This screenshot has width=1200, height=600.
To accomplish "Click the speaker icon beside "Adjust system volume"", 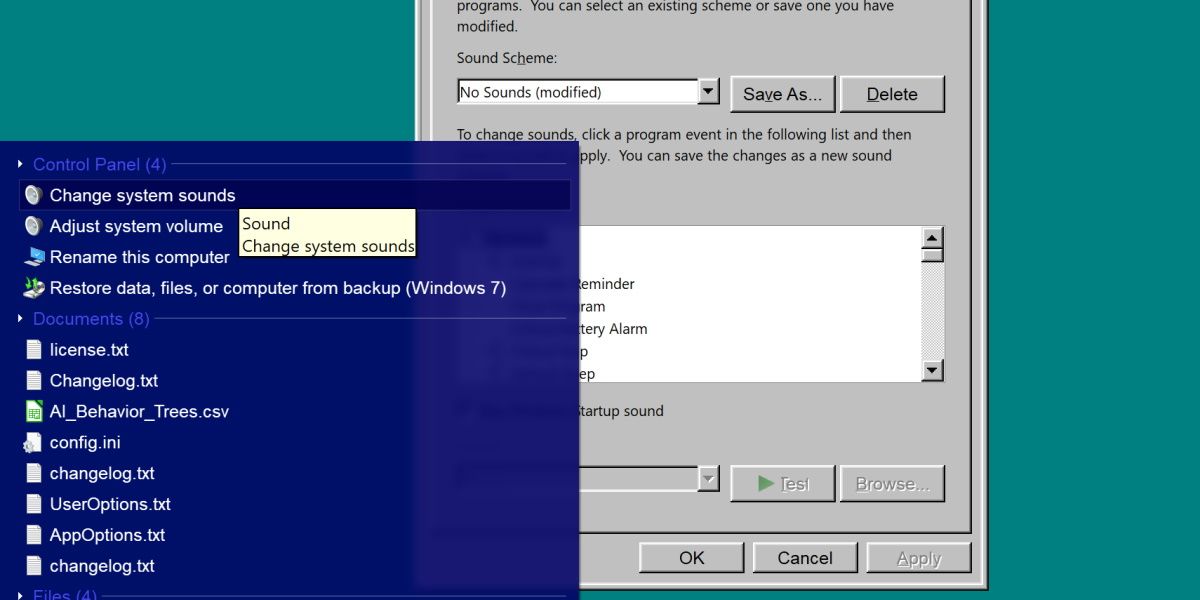I will pos(32,226).
